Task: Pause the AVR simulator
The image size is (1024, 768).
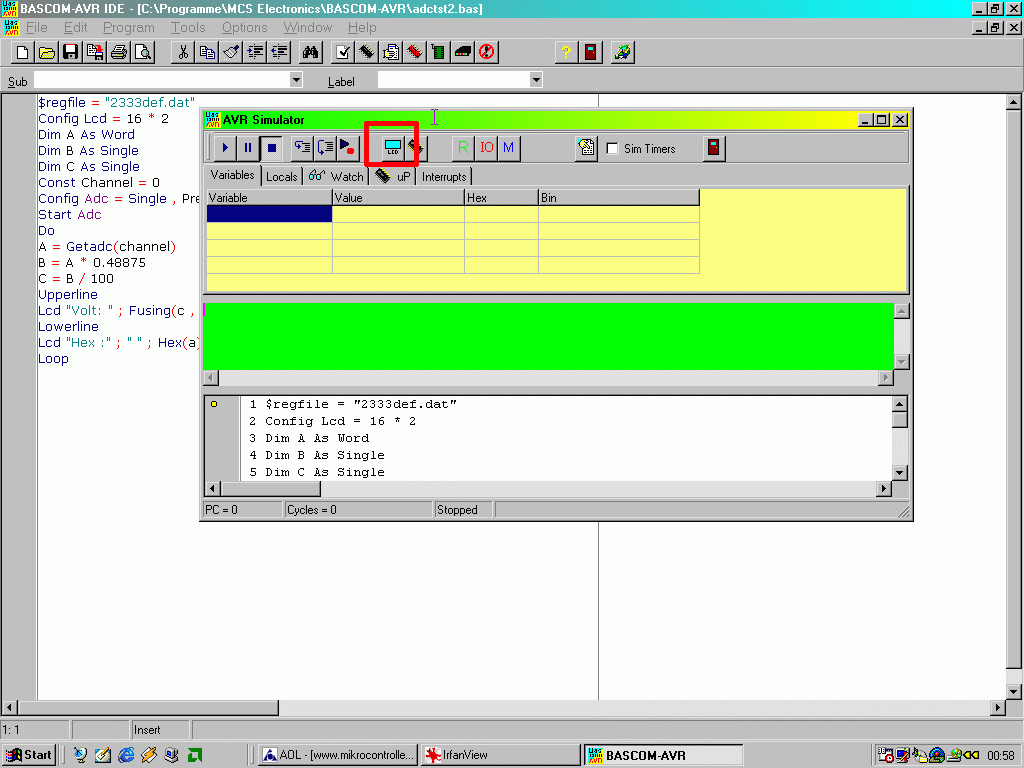Action: [248, 148]
